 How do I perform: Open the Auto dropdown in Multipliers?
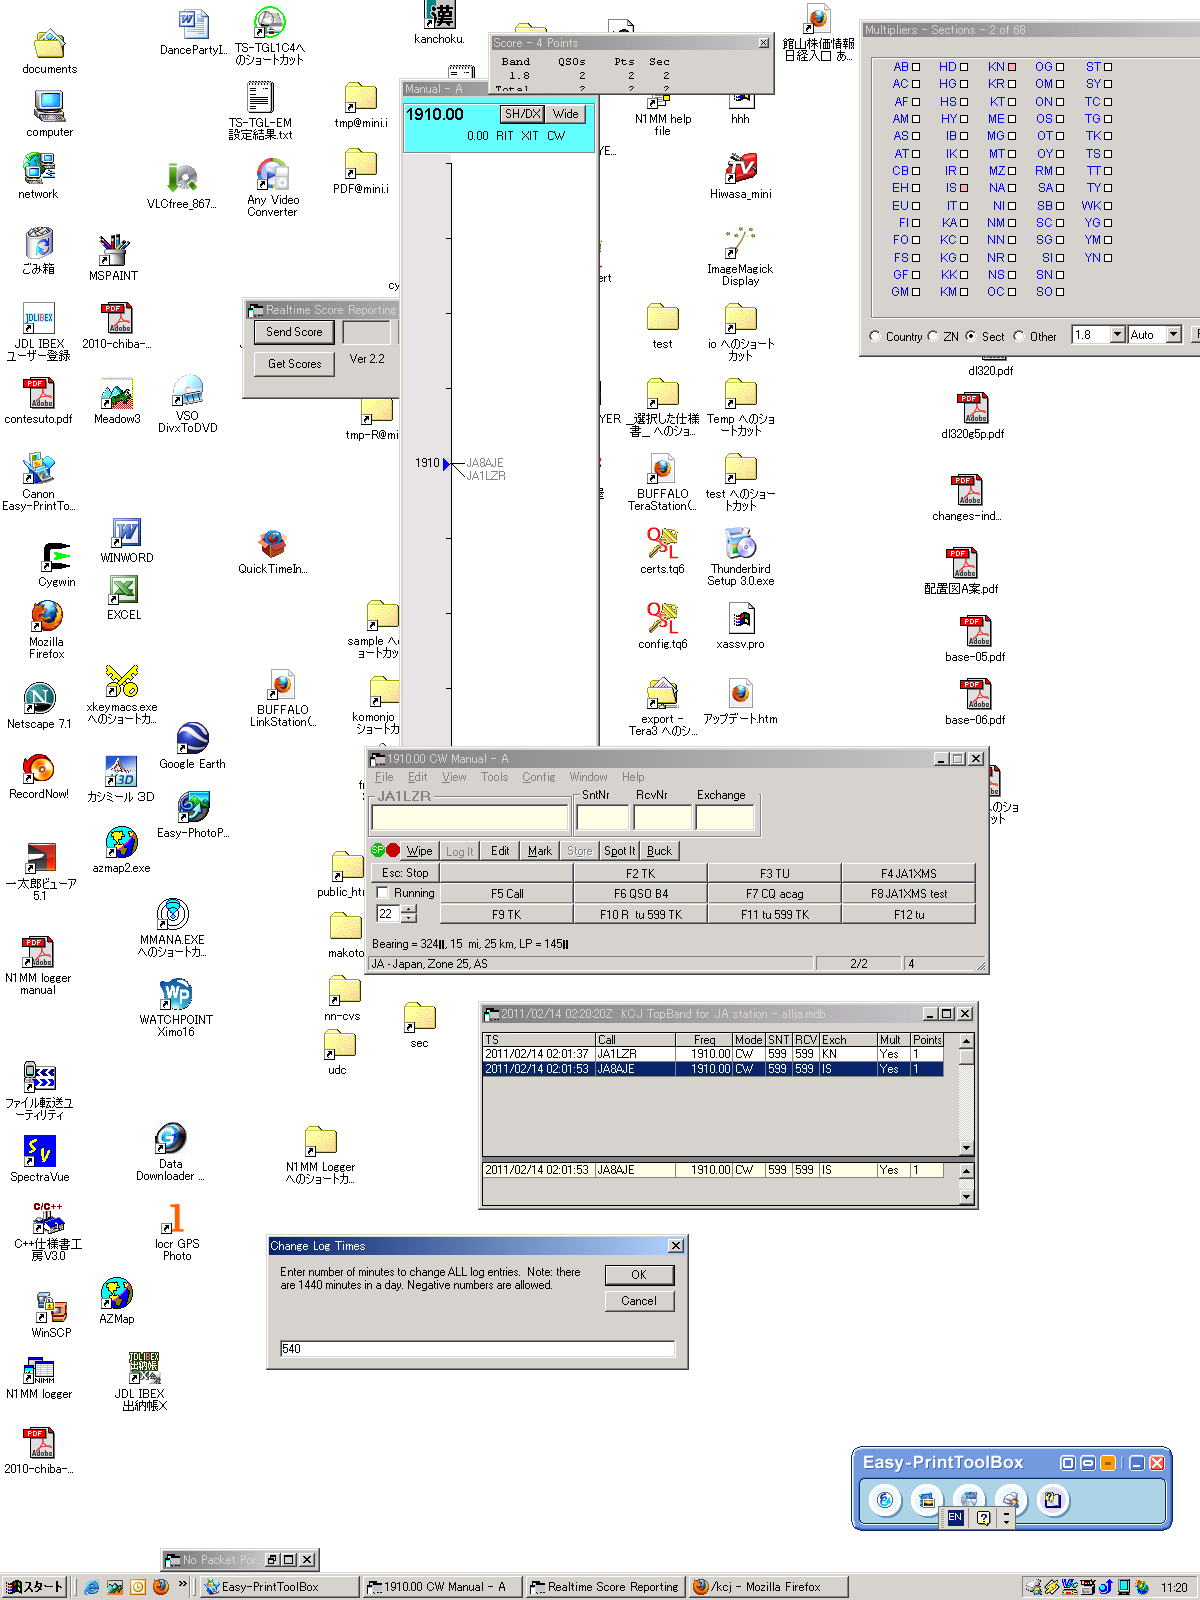click(x=1174, y=335)
